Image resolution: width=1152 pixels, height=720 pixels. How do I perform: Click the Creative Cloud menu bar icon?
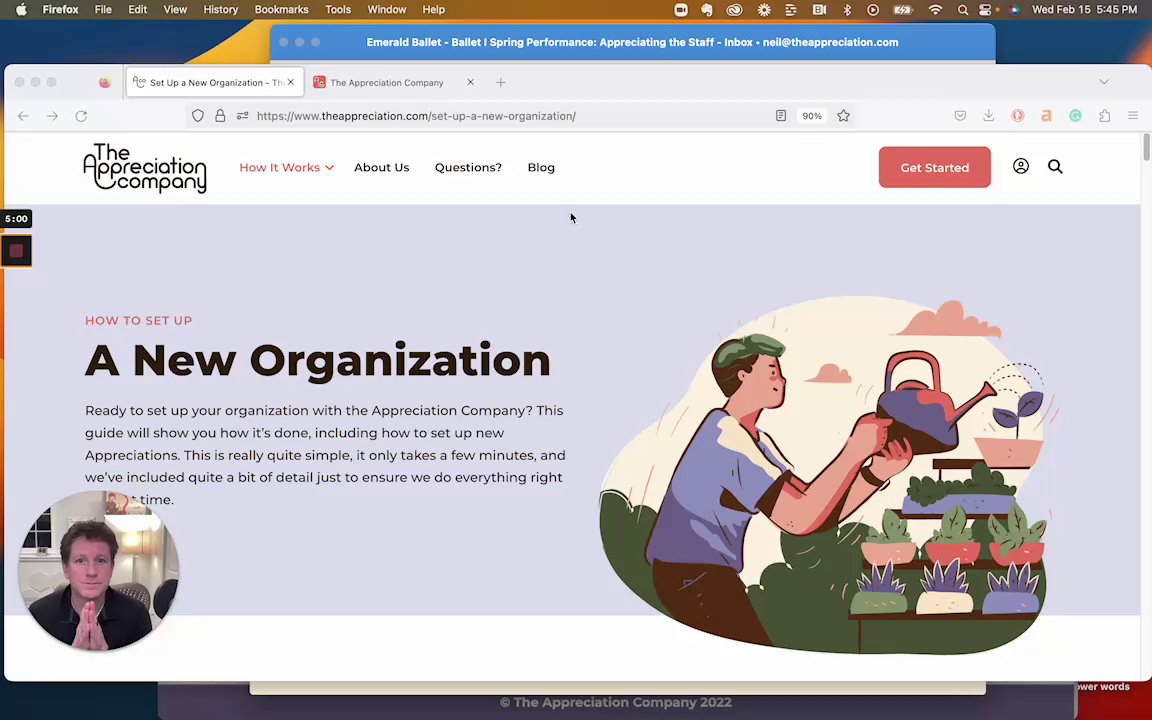[734, 10]
